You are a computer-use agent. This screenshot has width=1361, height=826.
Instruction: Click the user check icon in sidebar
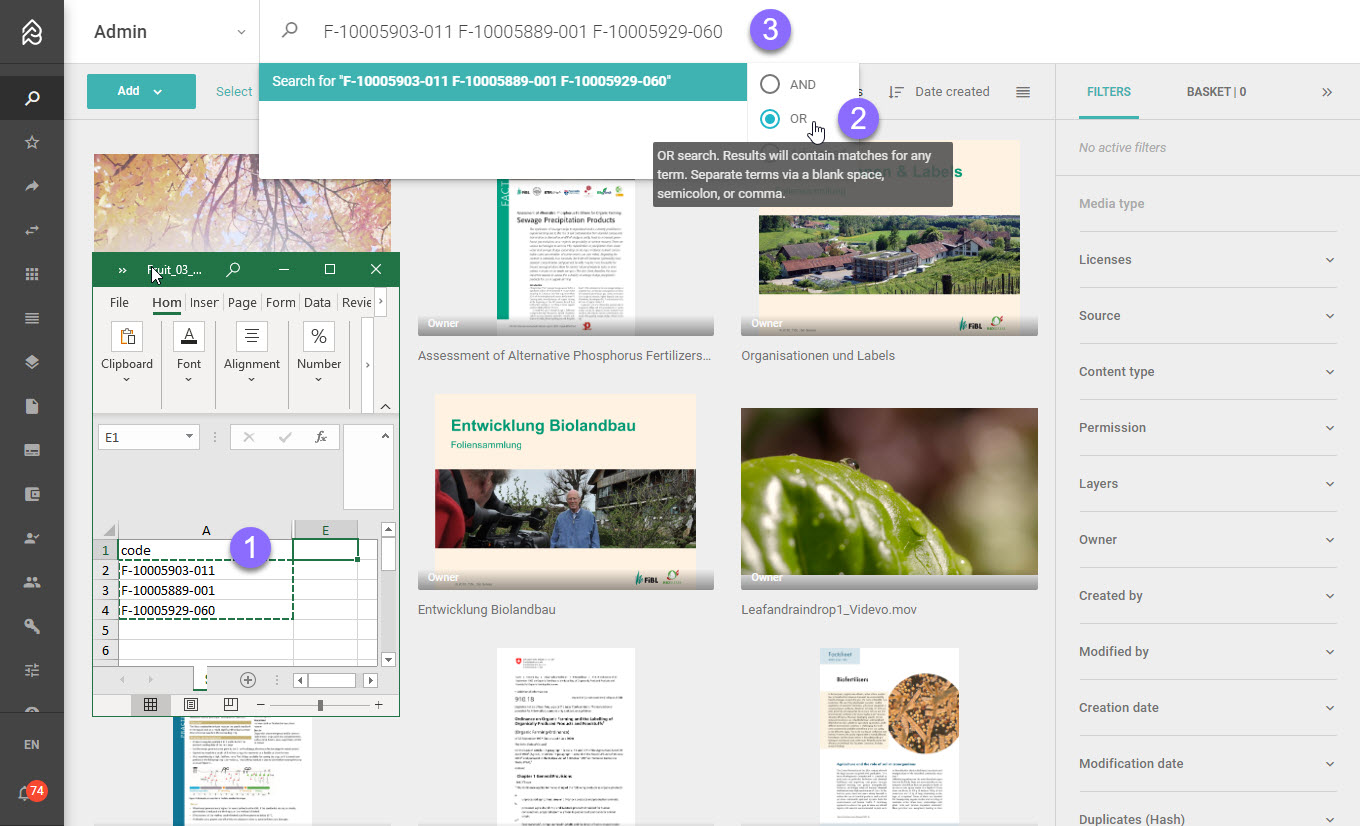[32, 538]
